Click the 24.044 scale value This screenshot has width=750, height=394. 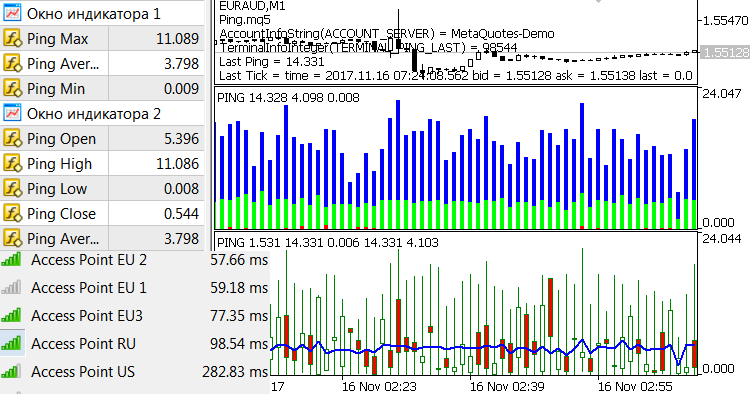[x=722, y=238]
